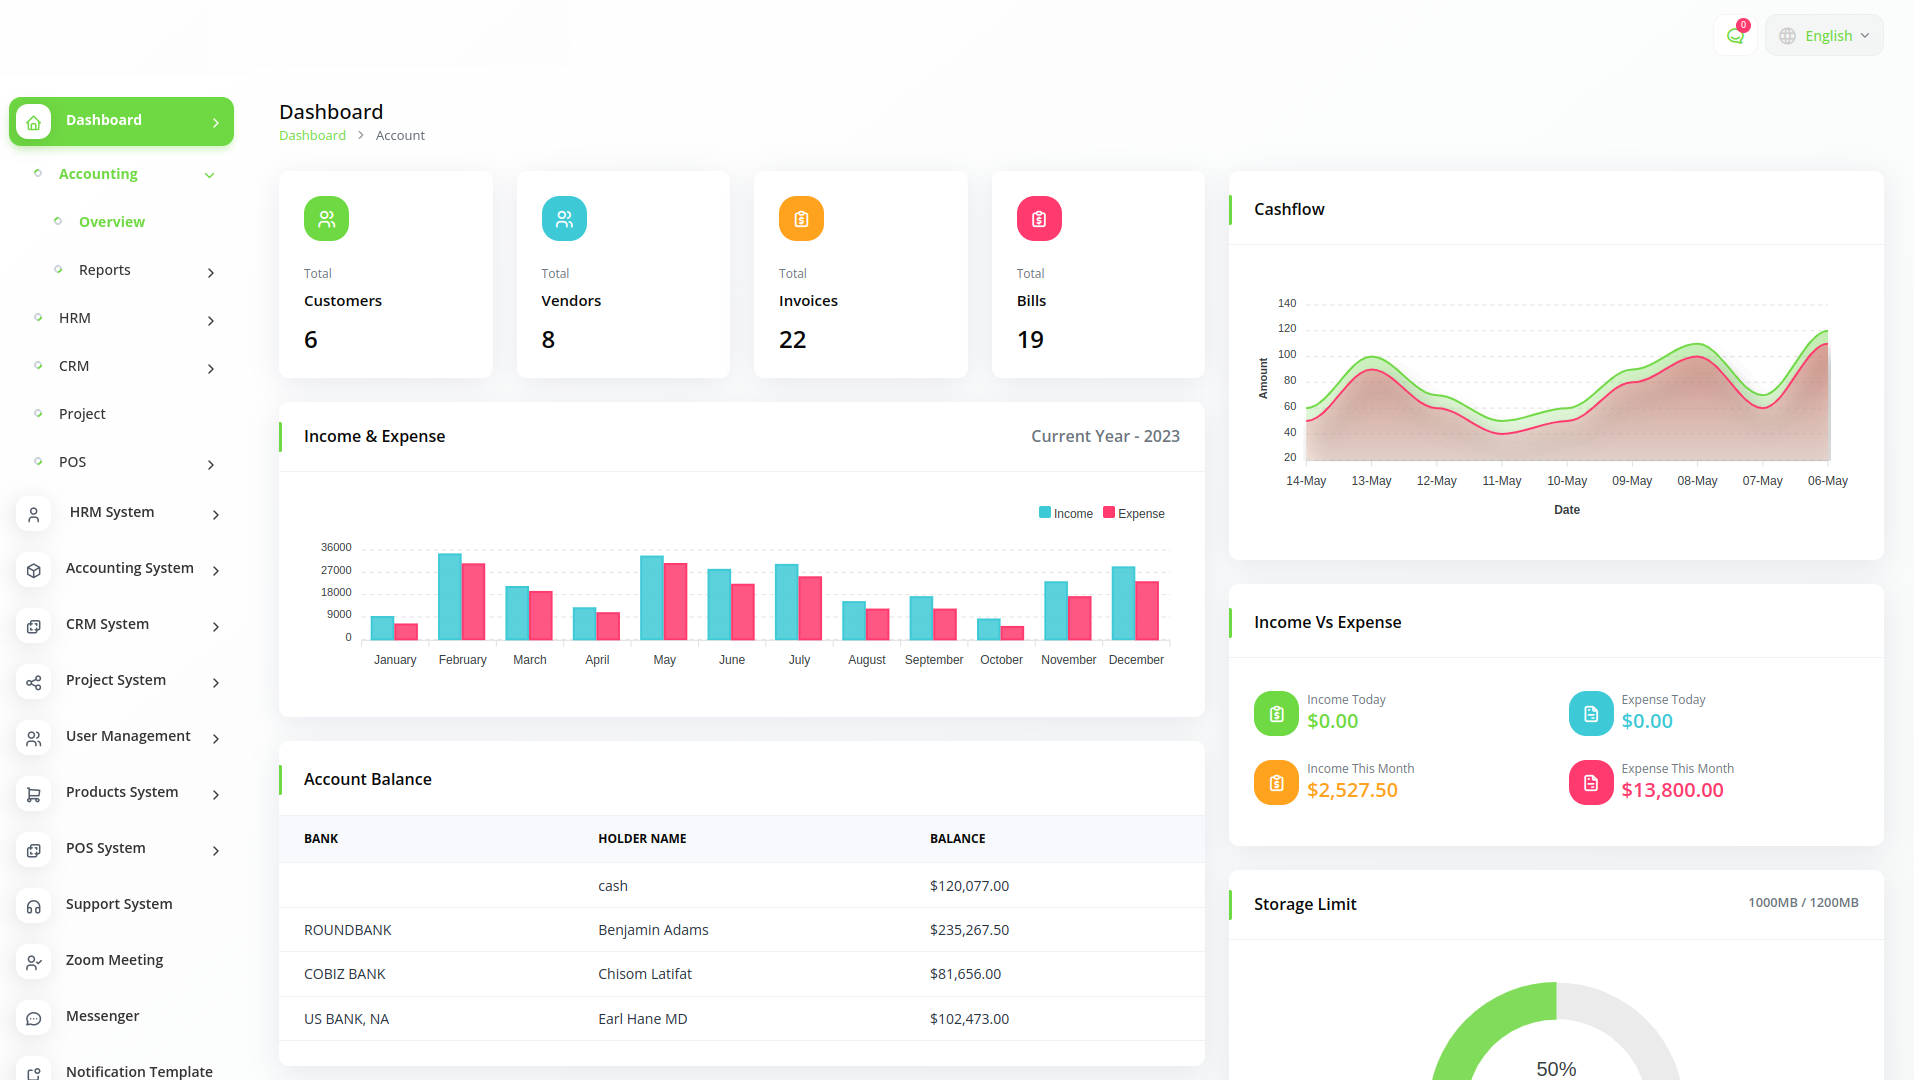Open Support System in sidebar
This screenshot has height=1080, width=1914.
point(119,904)
